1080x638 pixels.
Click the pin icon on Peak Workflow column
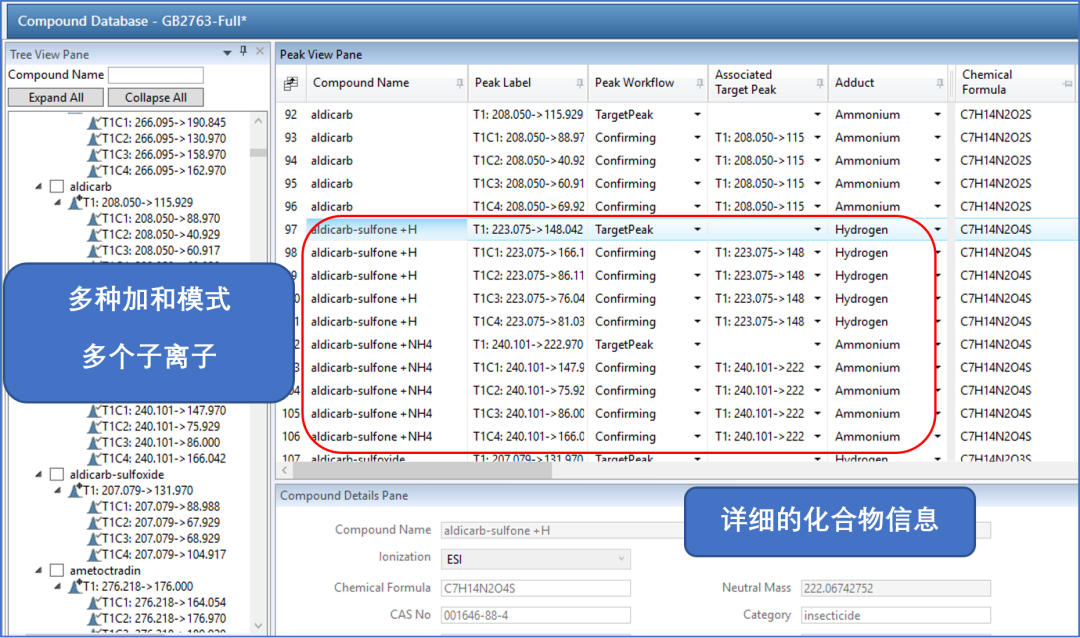tap(699, 83)
